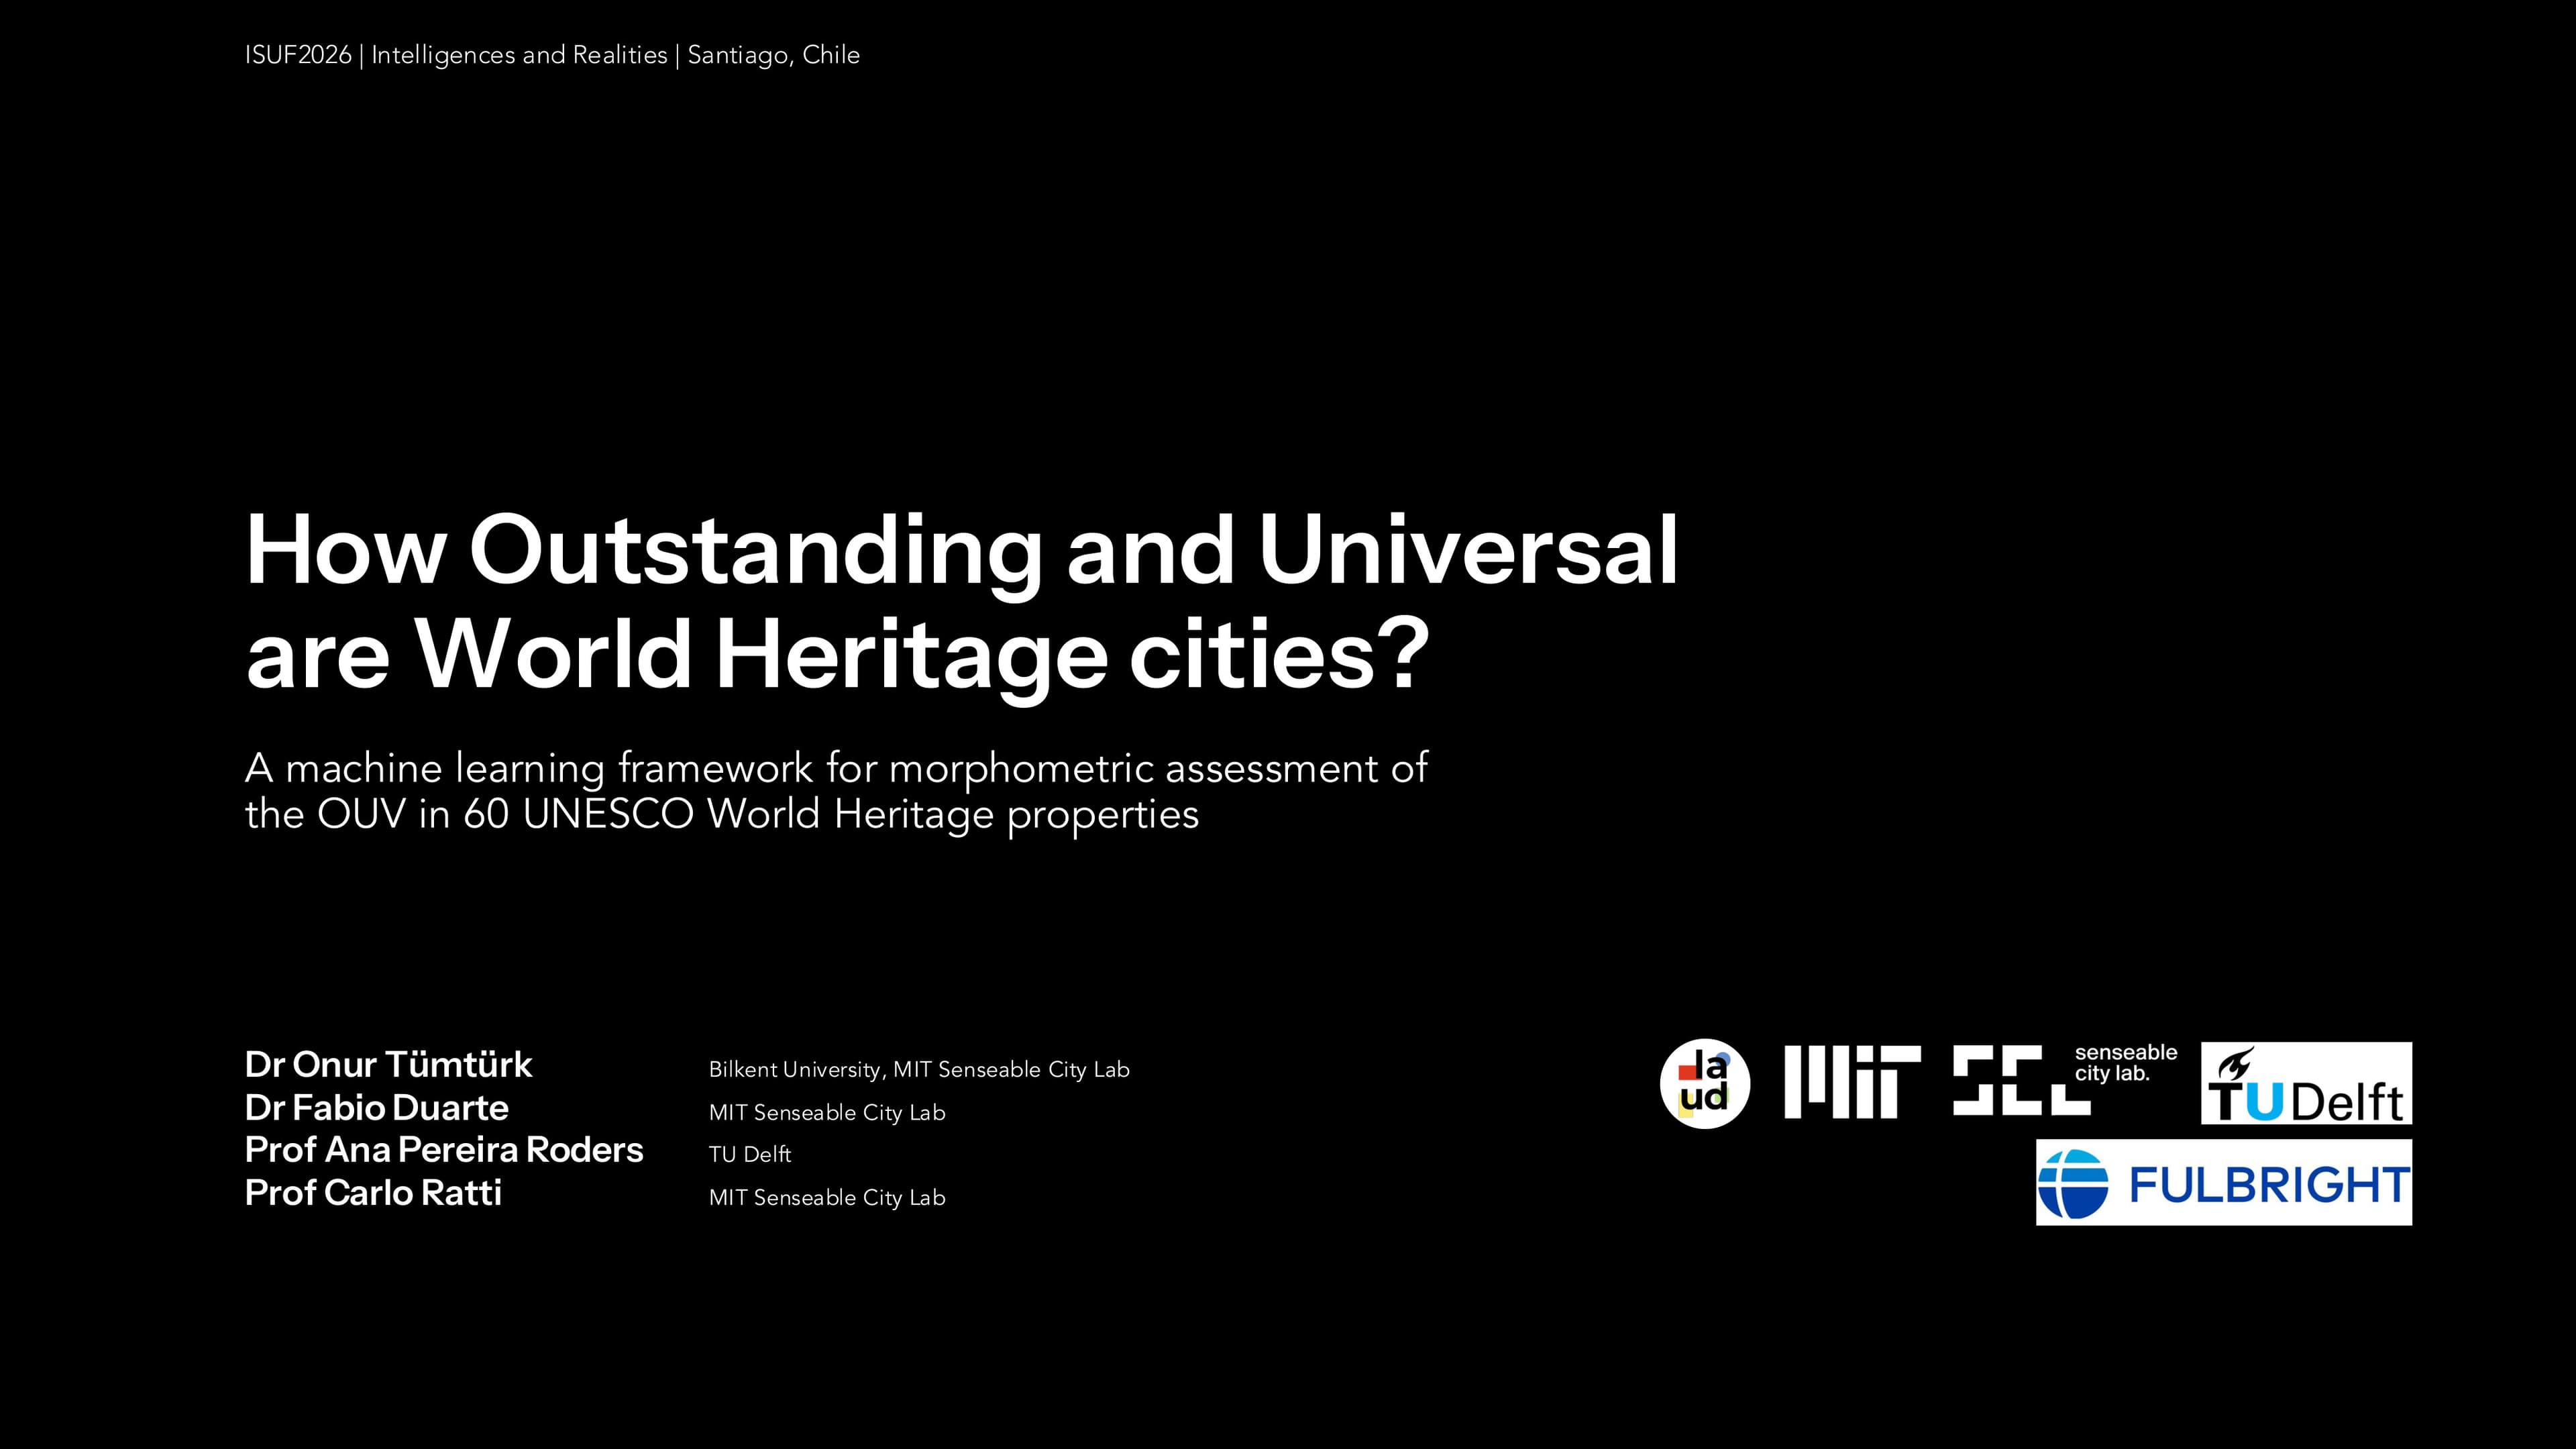
Task: Click the name 'Dr Fabio Duarte'
Action: pos(377,1108)
